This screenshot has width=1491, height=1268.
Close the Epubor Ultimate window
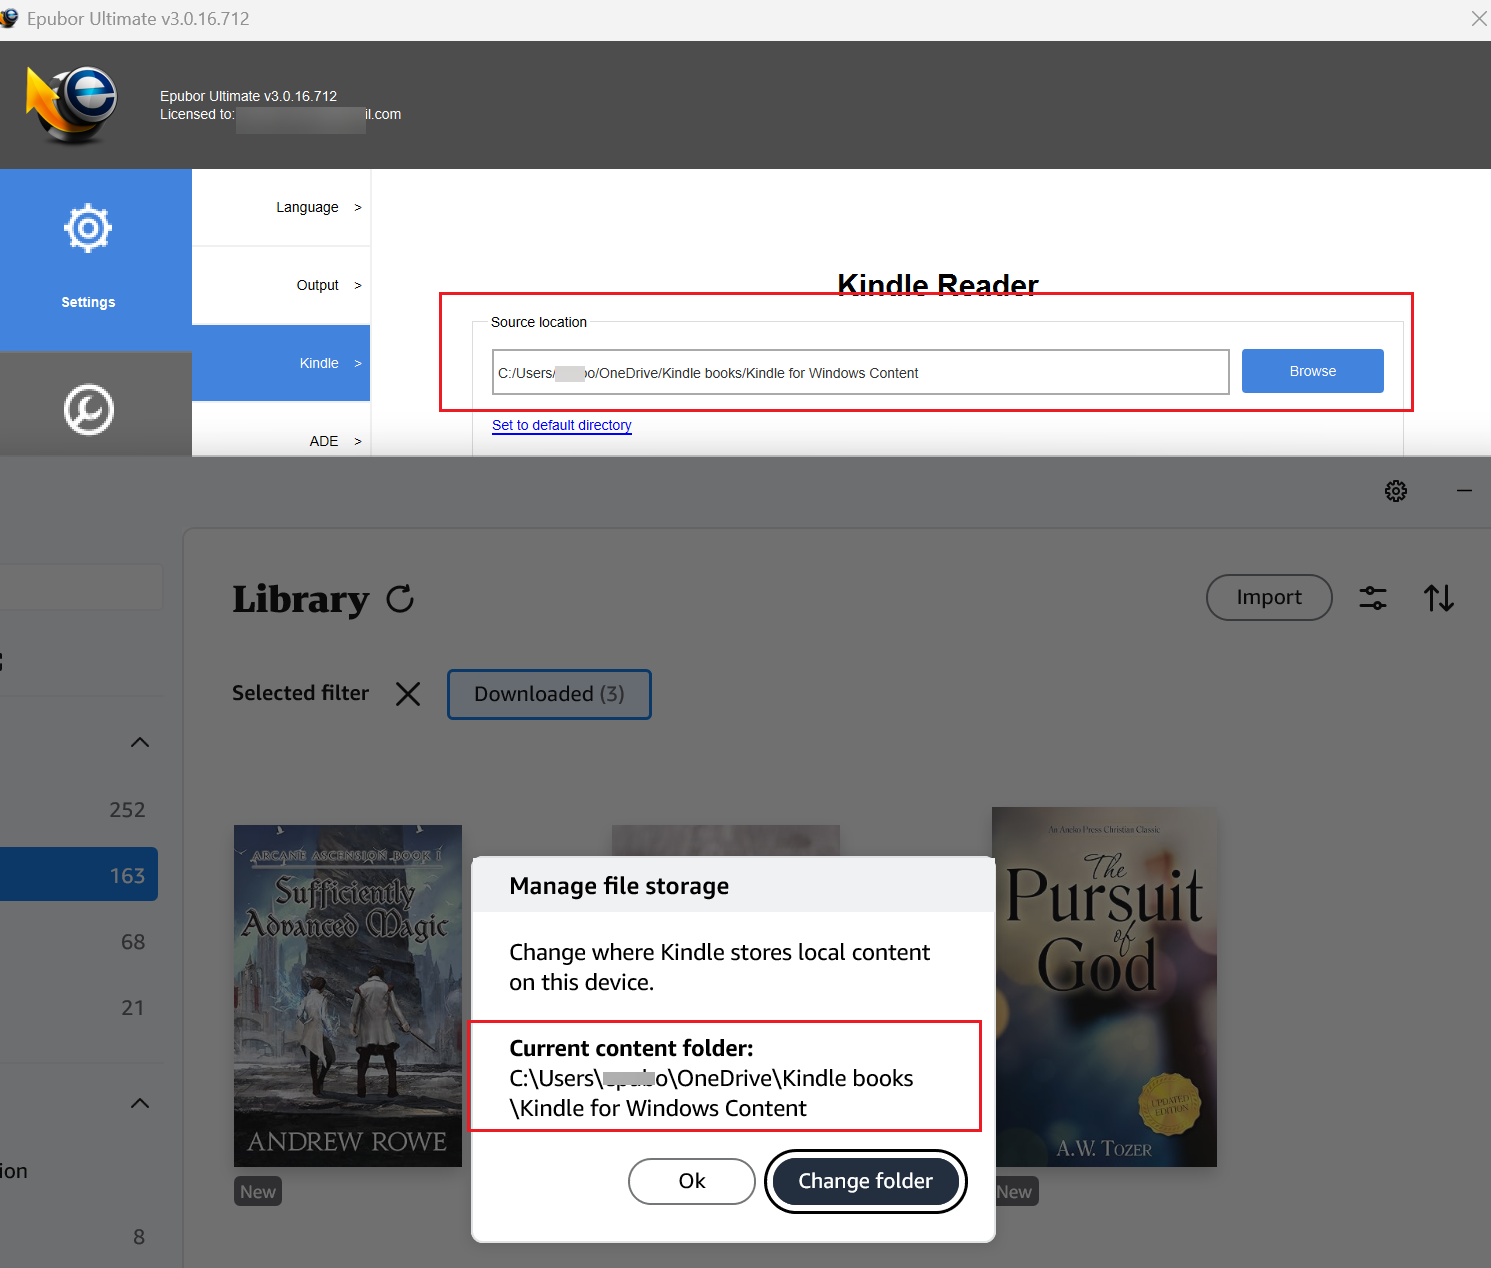tap(1478, 19)
